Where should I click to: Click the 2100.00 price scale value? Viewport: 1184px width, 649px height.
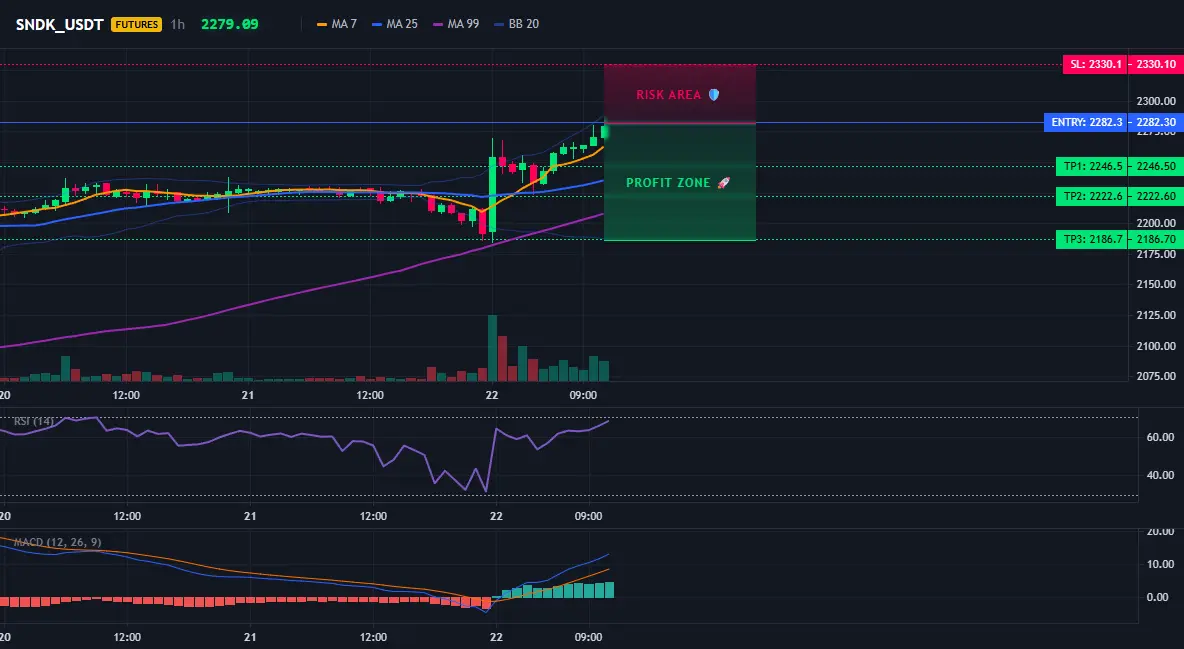(1156, 346)
